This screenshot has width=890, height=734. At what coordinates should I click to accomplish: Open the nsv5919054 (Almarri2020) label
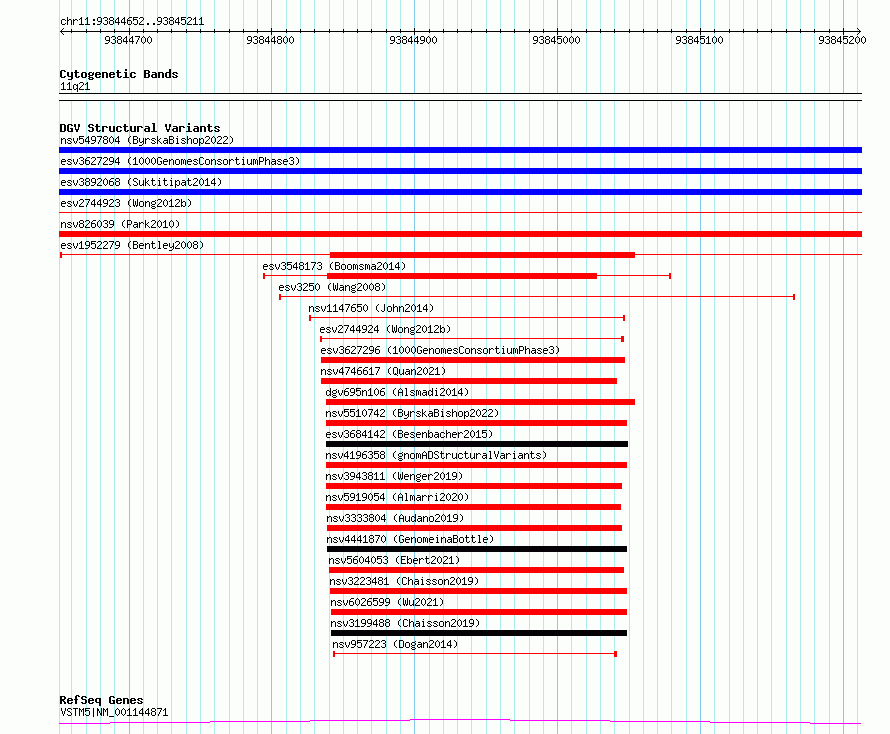point(397,497)
